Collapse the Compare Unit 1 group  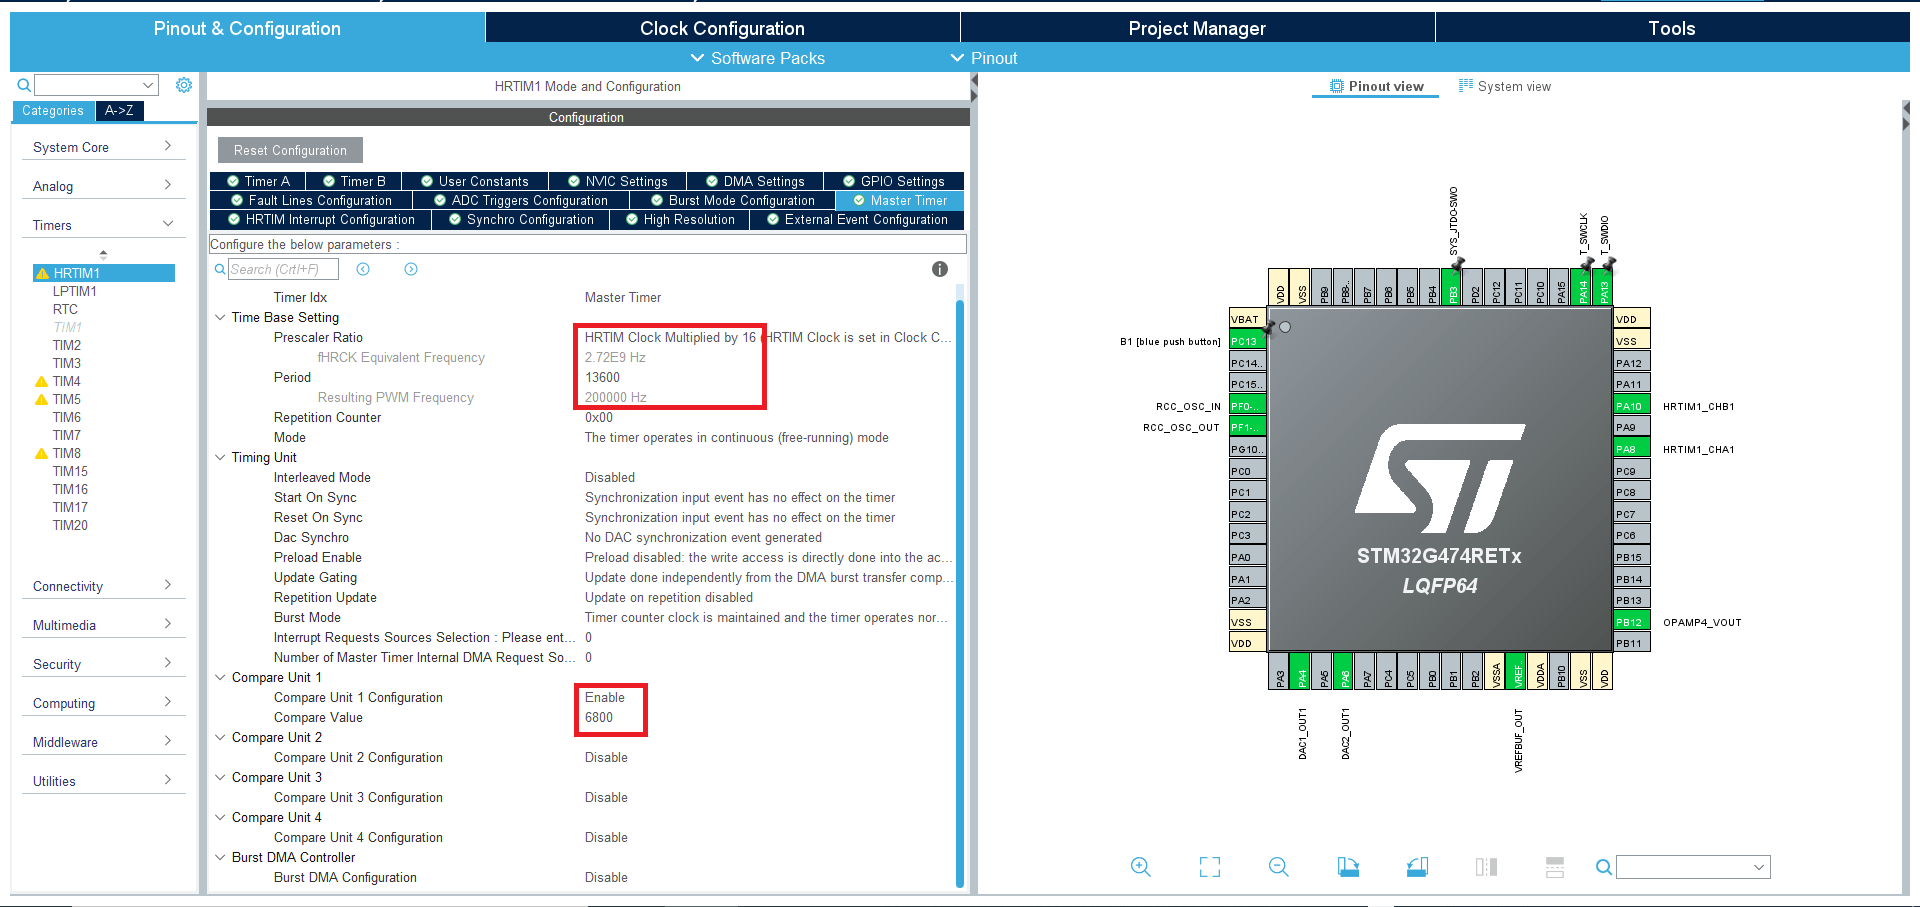pyautogui.click(x=220, y=677)
